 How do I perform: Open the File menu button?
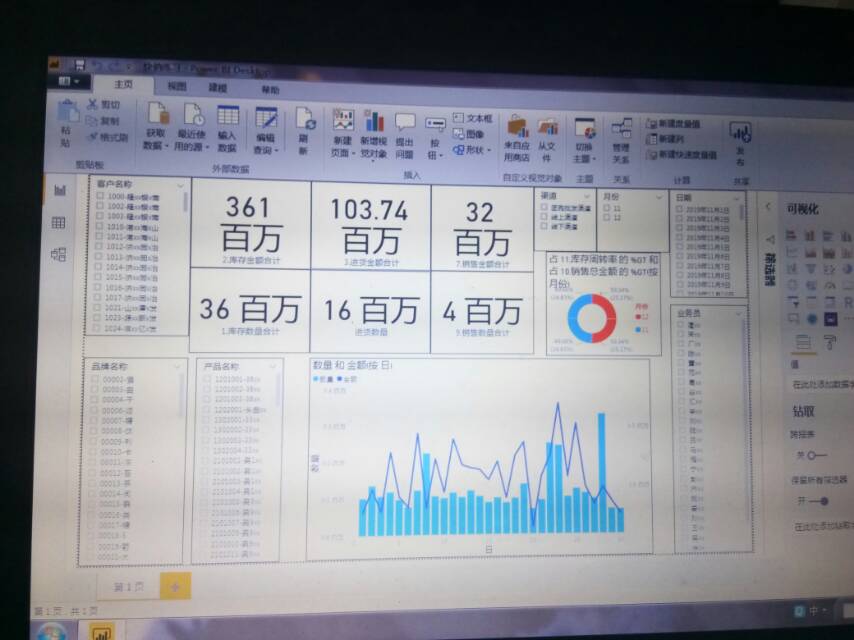[x=69, y=82]
